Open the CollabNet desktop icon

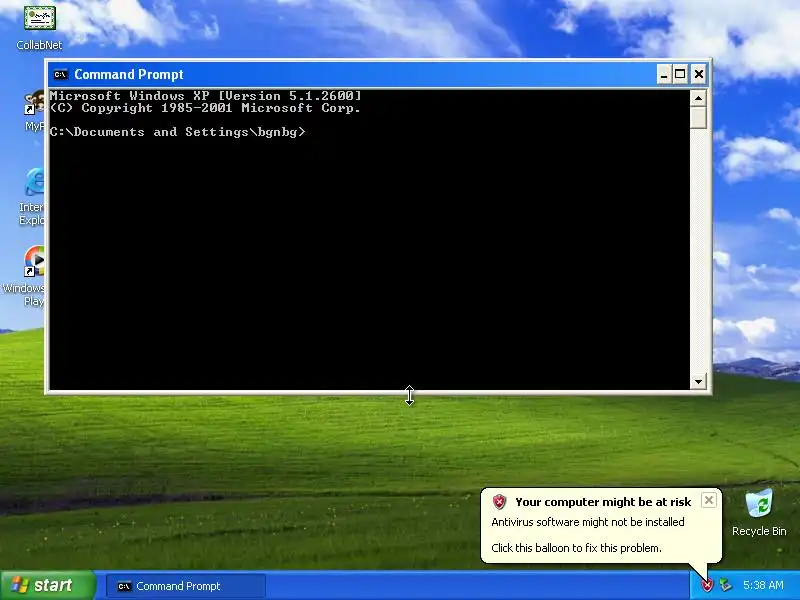(39, 26)
